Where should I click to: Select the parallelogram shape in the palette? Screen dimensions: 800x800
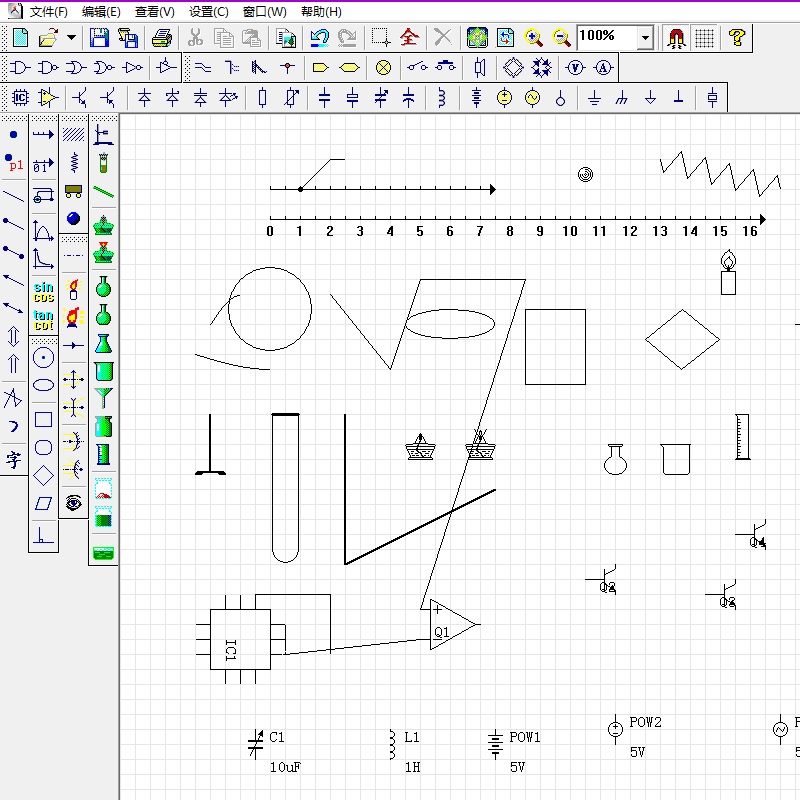click(43, 504)
